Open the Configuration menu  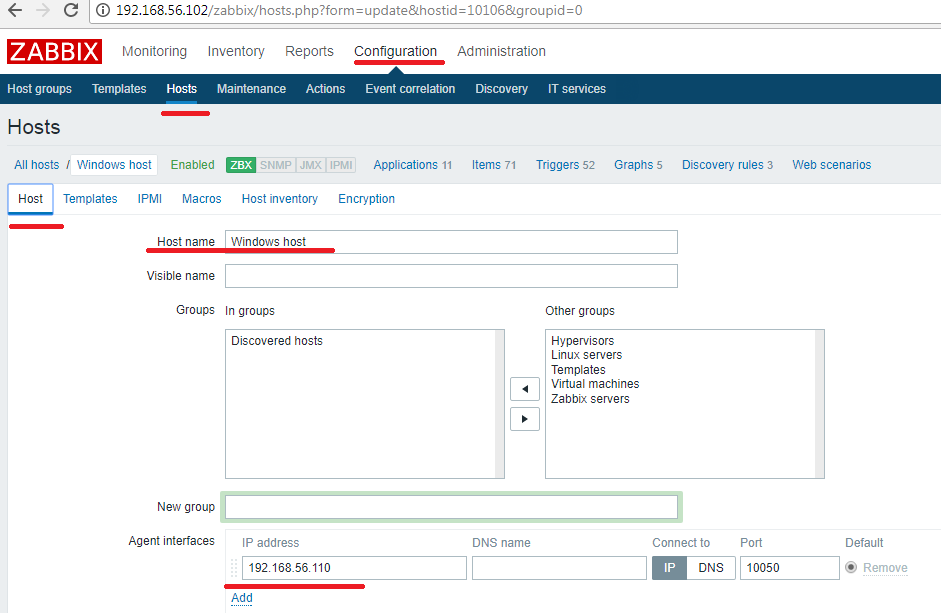pyautogui.click(x=395, y=52)
